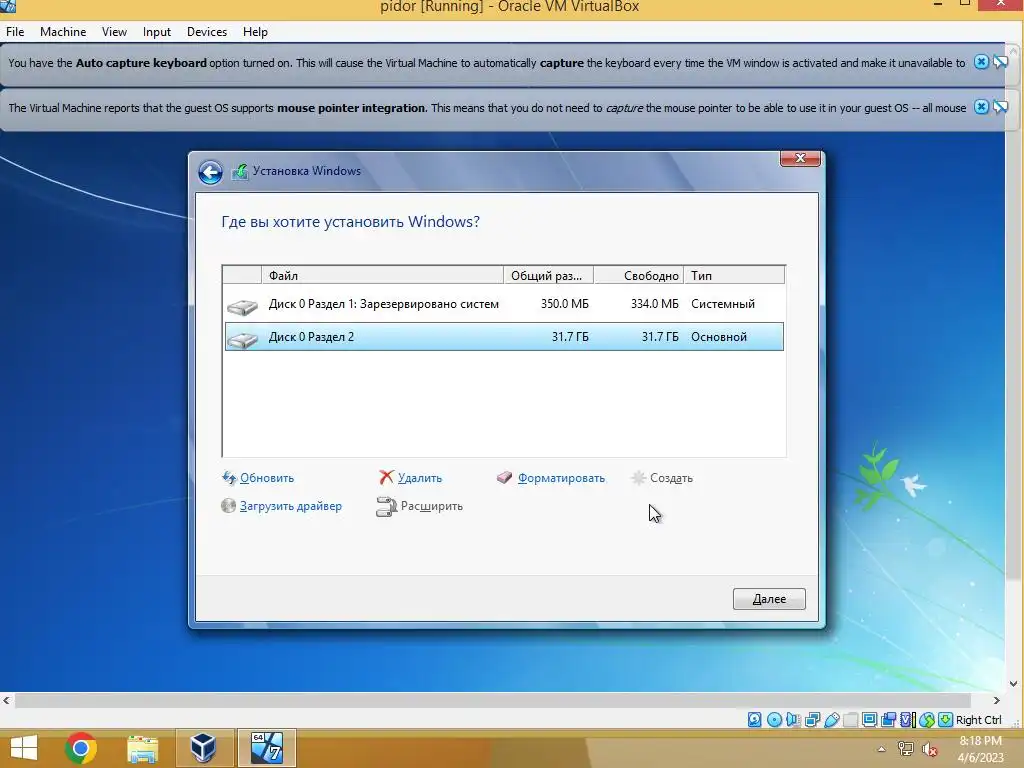Open the File menu
The image size is (1024, 768).
[x=15, y=32]
